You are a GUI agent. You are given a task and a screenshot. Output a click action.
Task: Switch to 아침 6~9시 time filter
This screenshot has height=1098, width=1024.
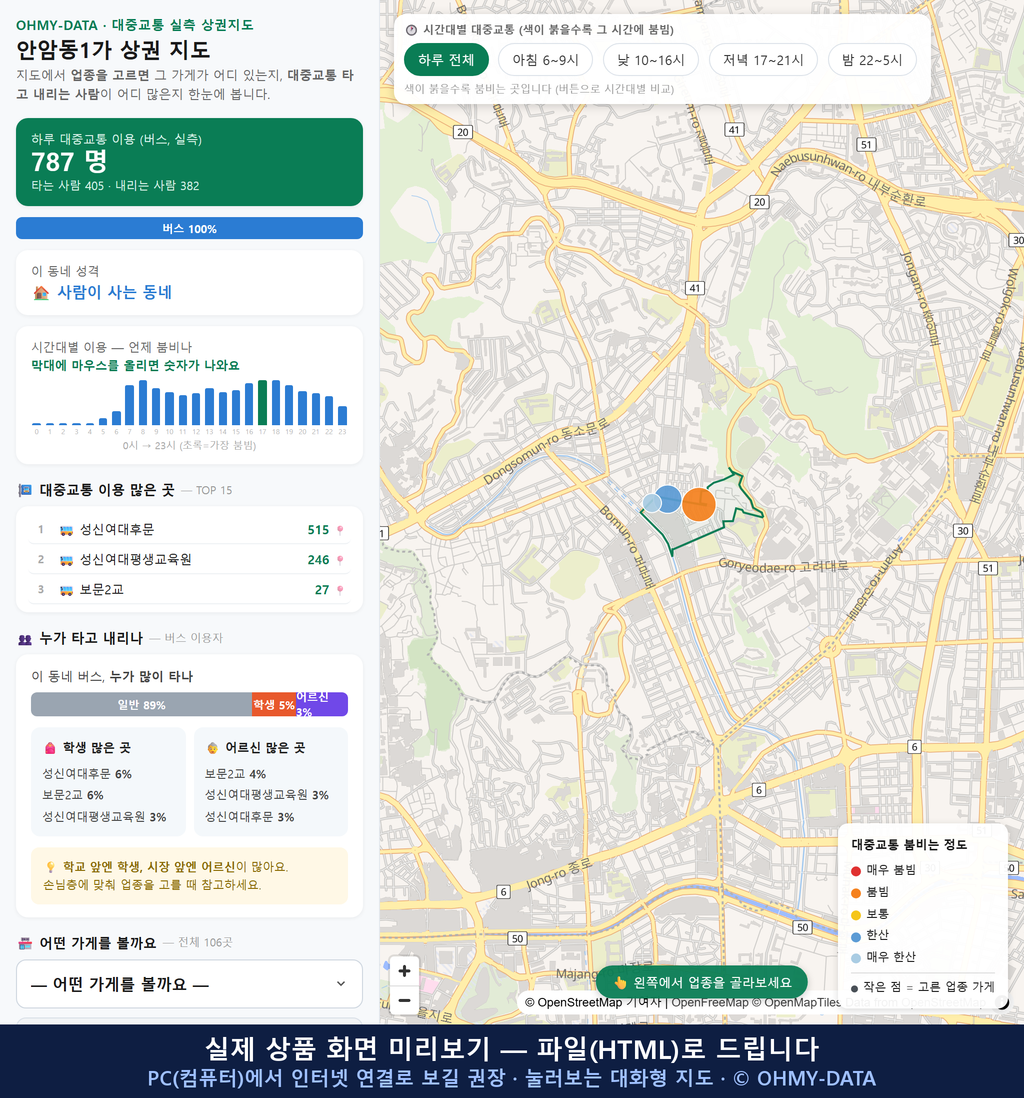coord(546,60)
